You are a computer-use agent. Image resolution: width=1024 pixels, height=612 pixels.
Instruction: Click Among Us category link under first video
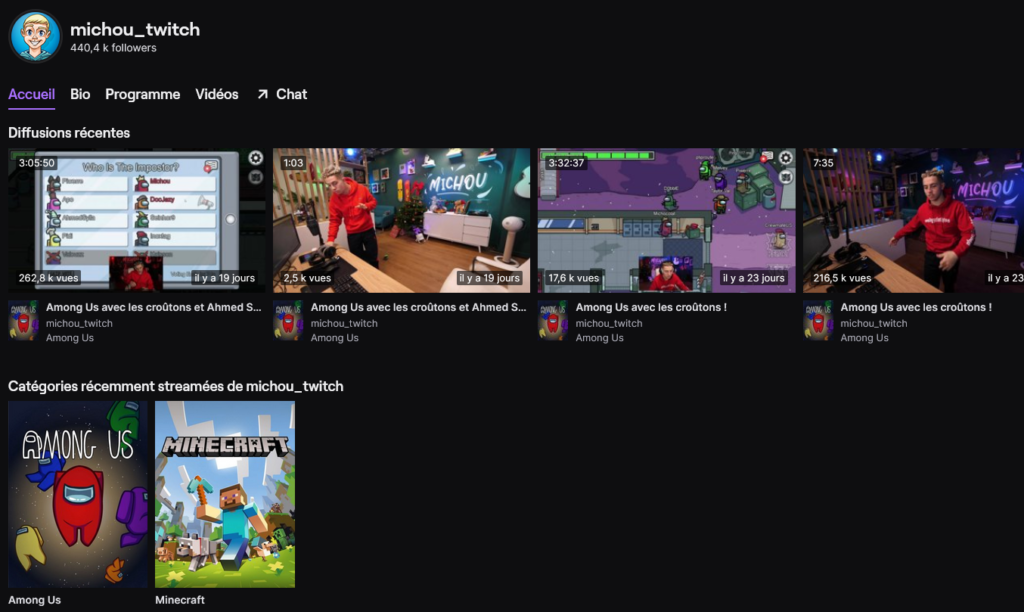(x=70, y=338)
